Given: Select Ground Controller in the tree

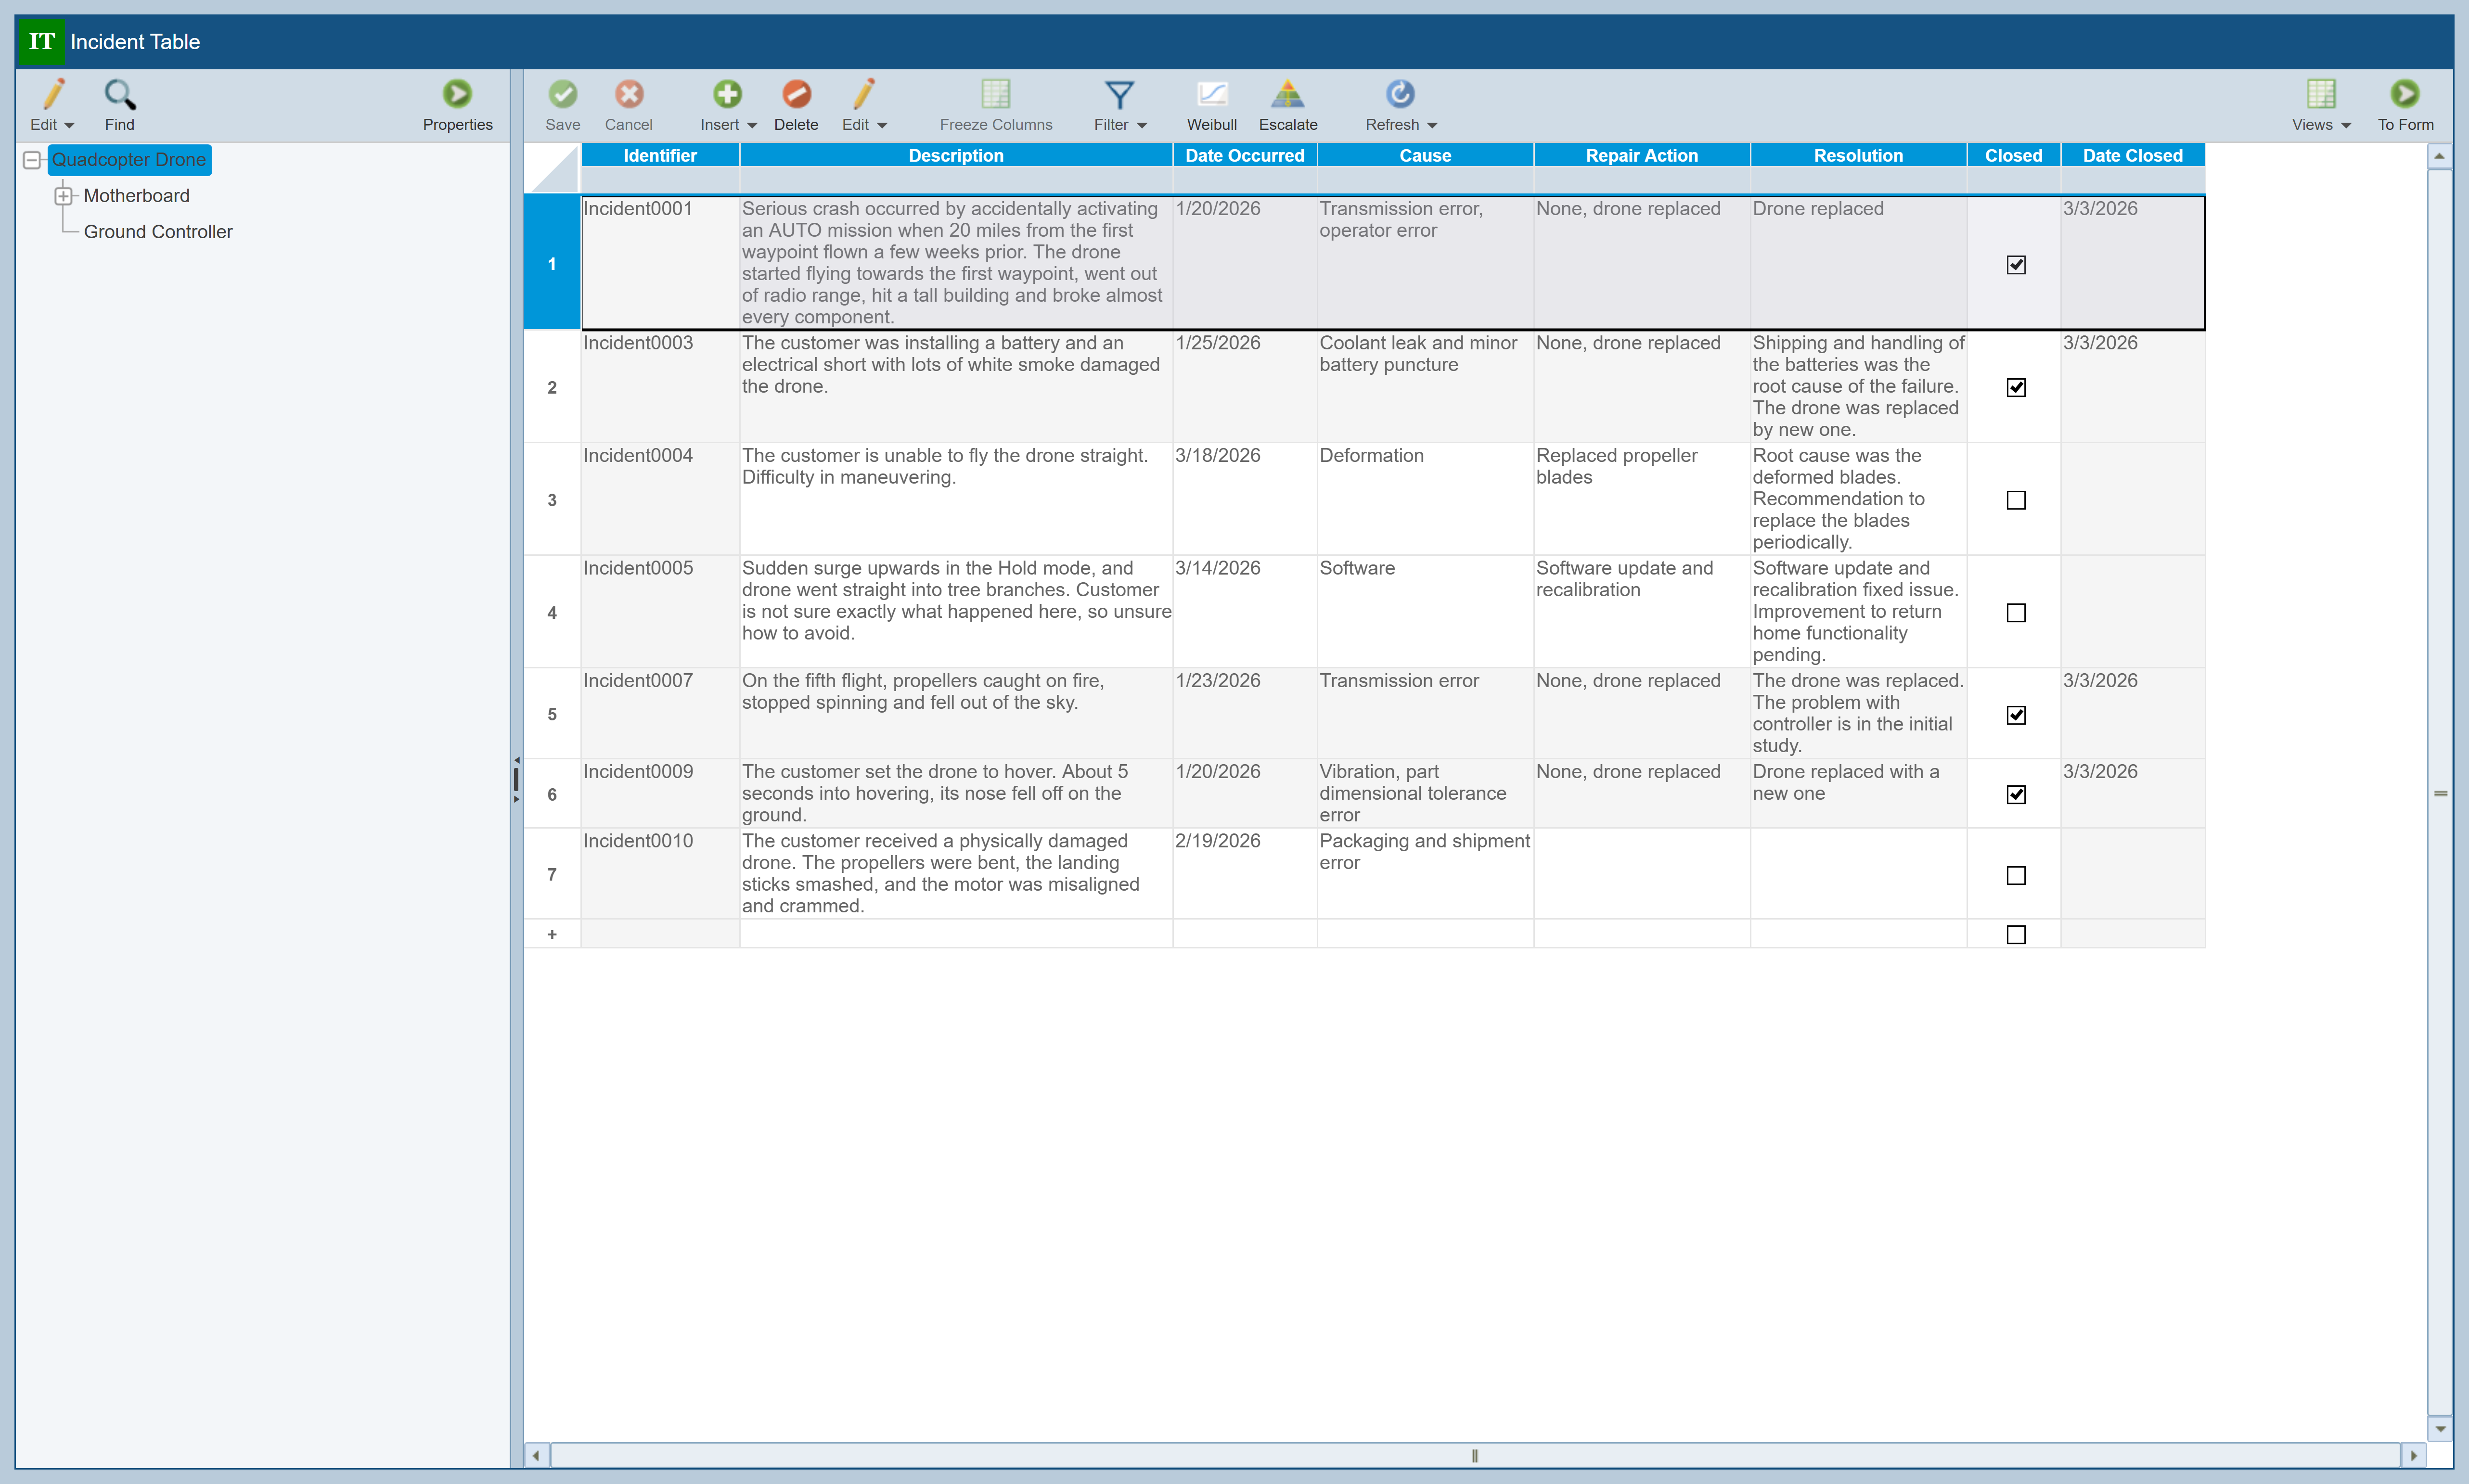Looking at the screenshot, I should pos(157,232).
